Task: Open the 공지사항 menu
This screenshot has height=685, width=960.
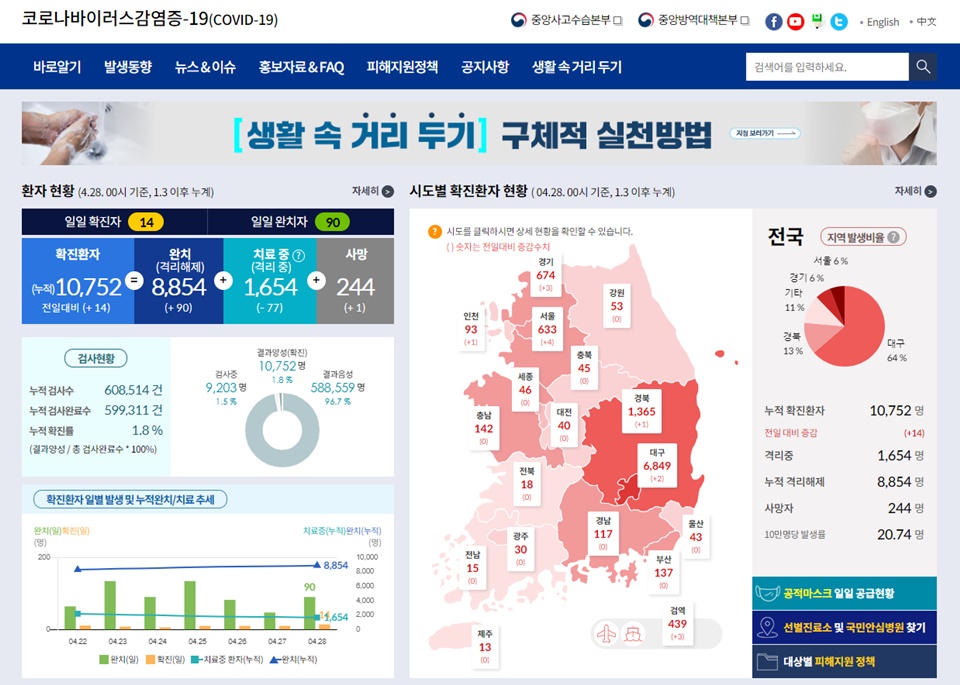Action: (486, 67)
